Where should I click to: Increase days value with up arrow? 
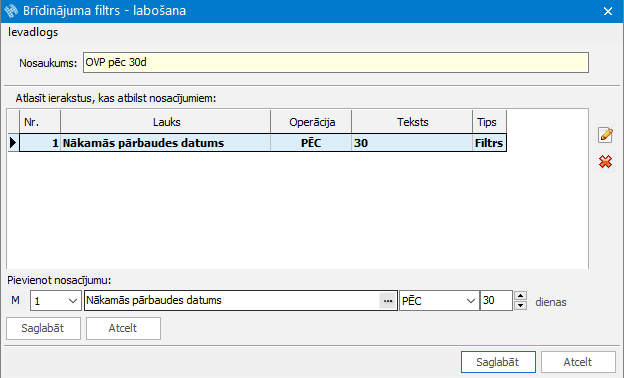point(521,296)
